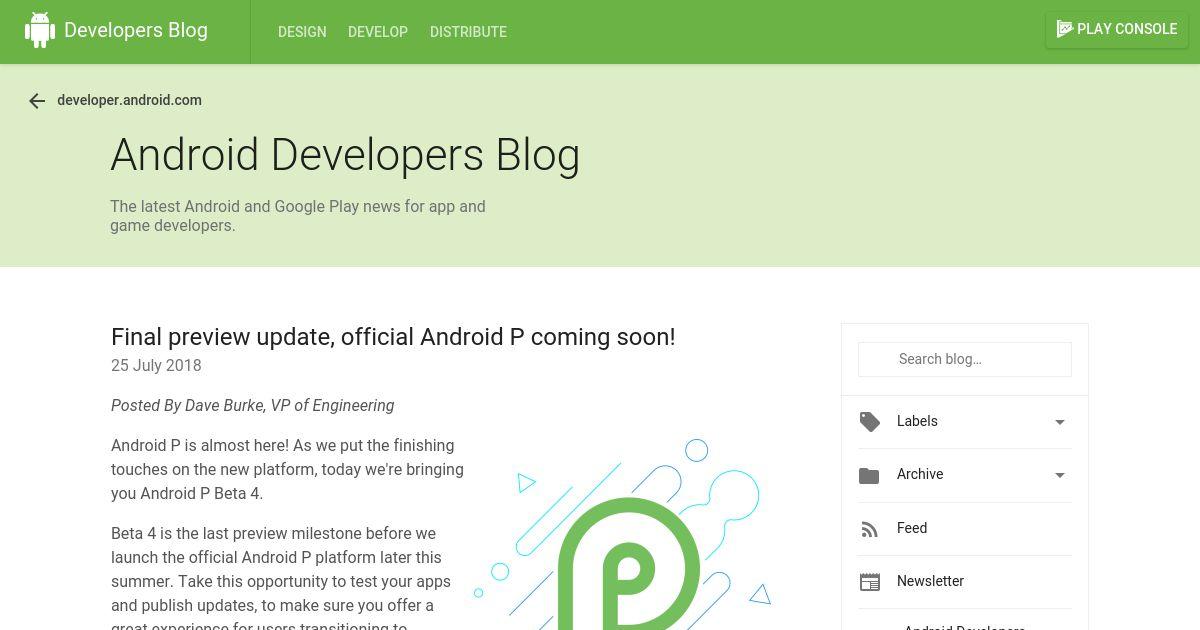
Task: Go back via the left arrow icon
Action: [37, 101]
